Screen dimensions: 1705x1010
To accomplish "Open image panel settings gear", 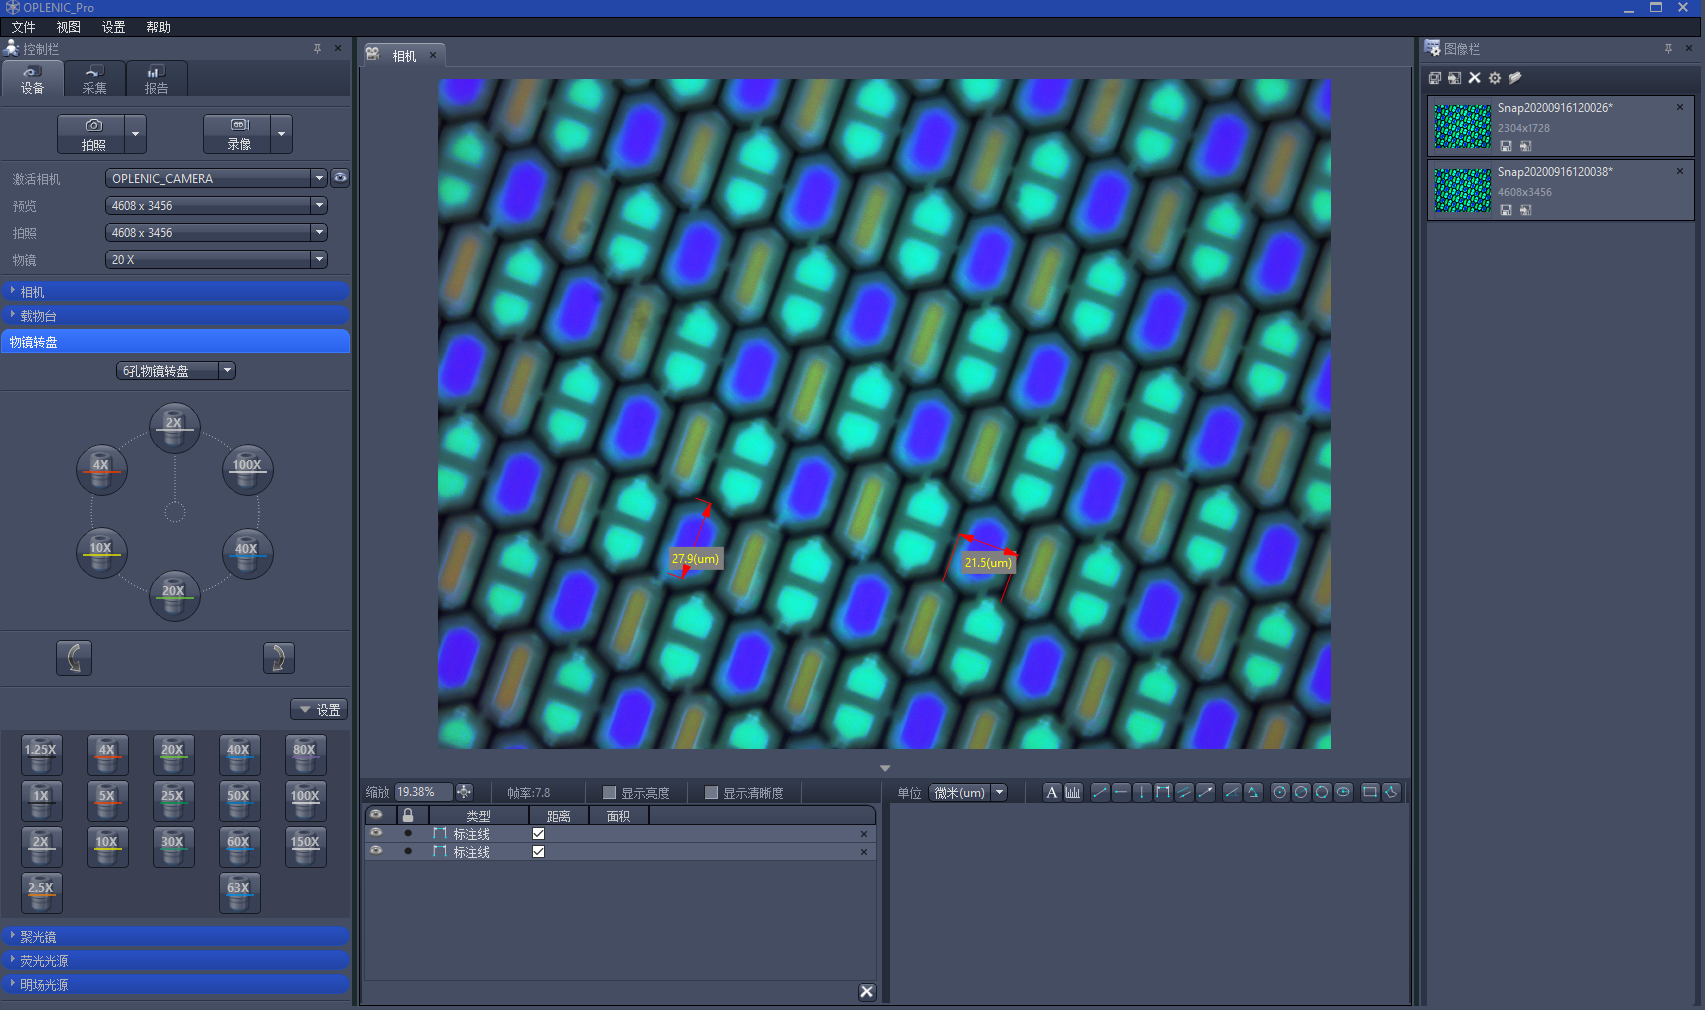I will [1495, 78].
